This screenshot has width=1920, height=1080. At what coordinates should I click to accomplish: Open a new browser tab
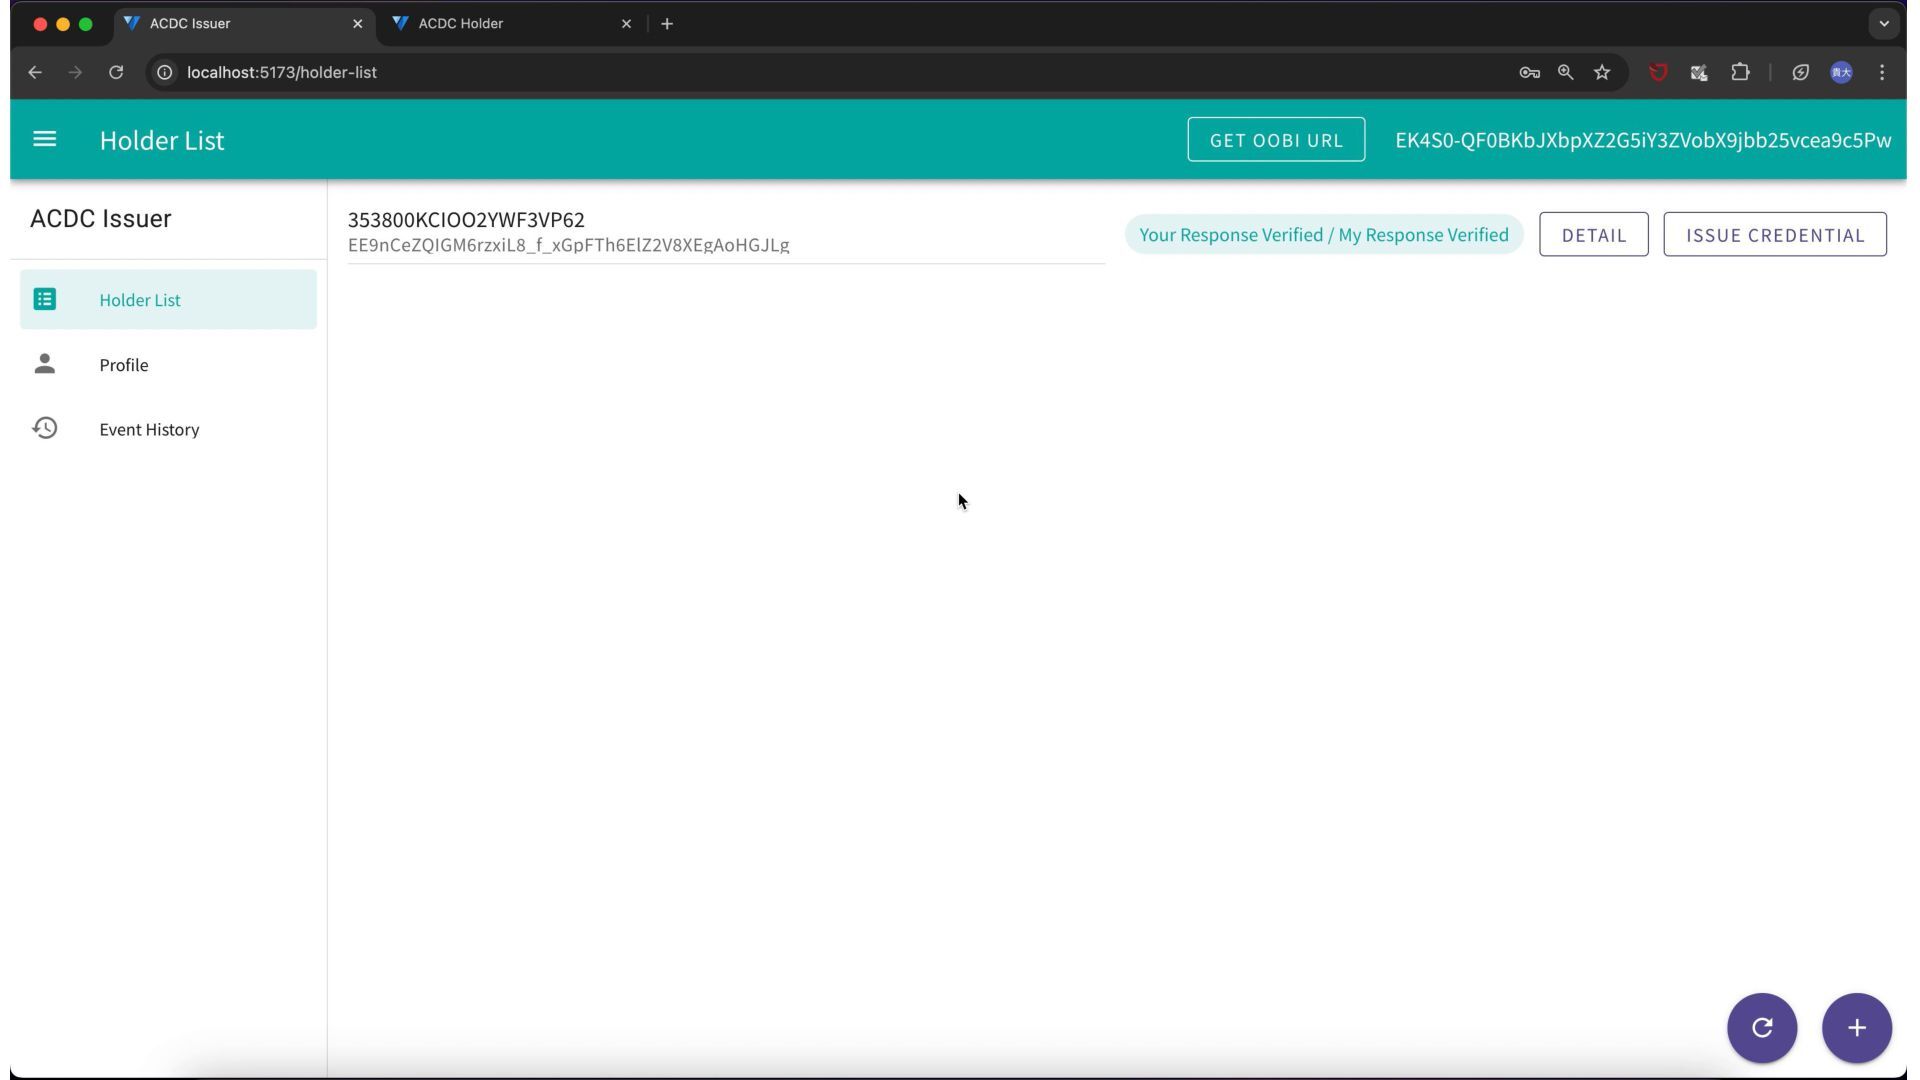667,23
